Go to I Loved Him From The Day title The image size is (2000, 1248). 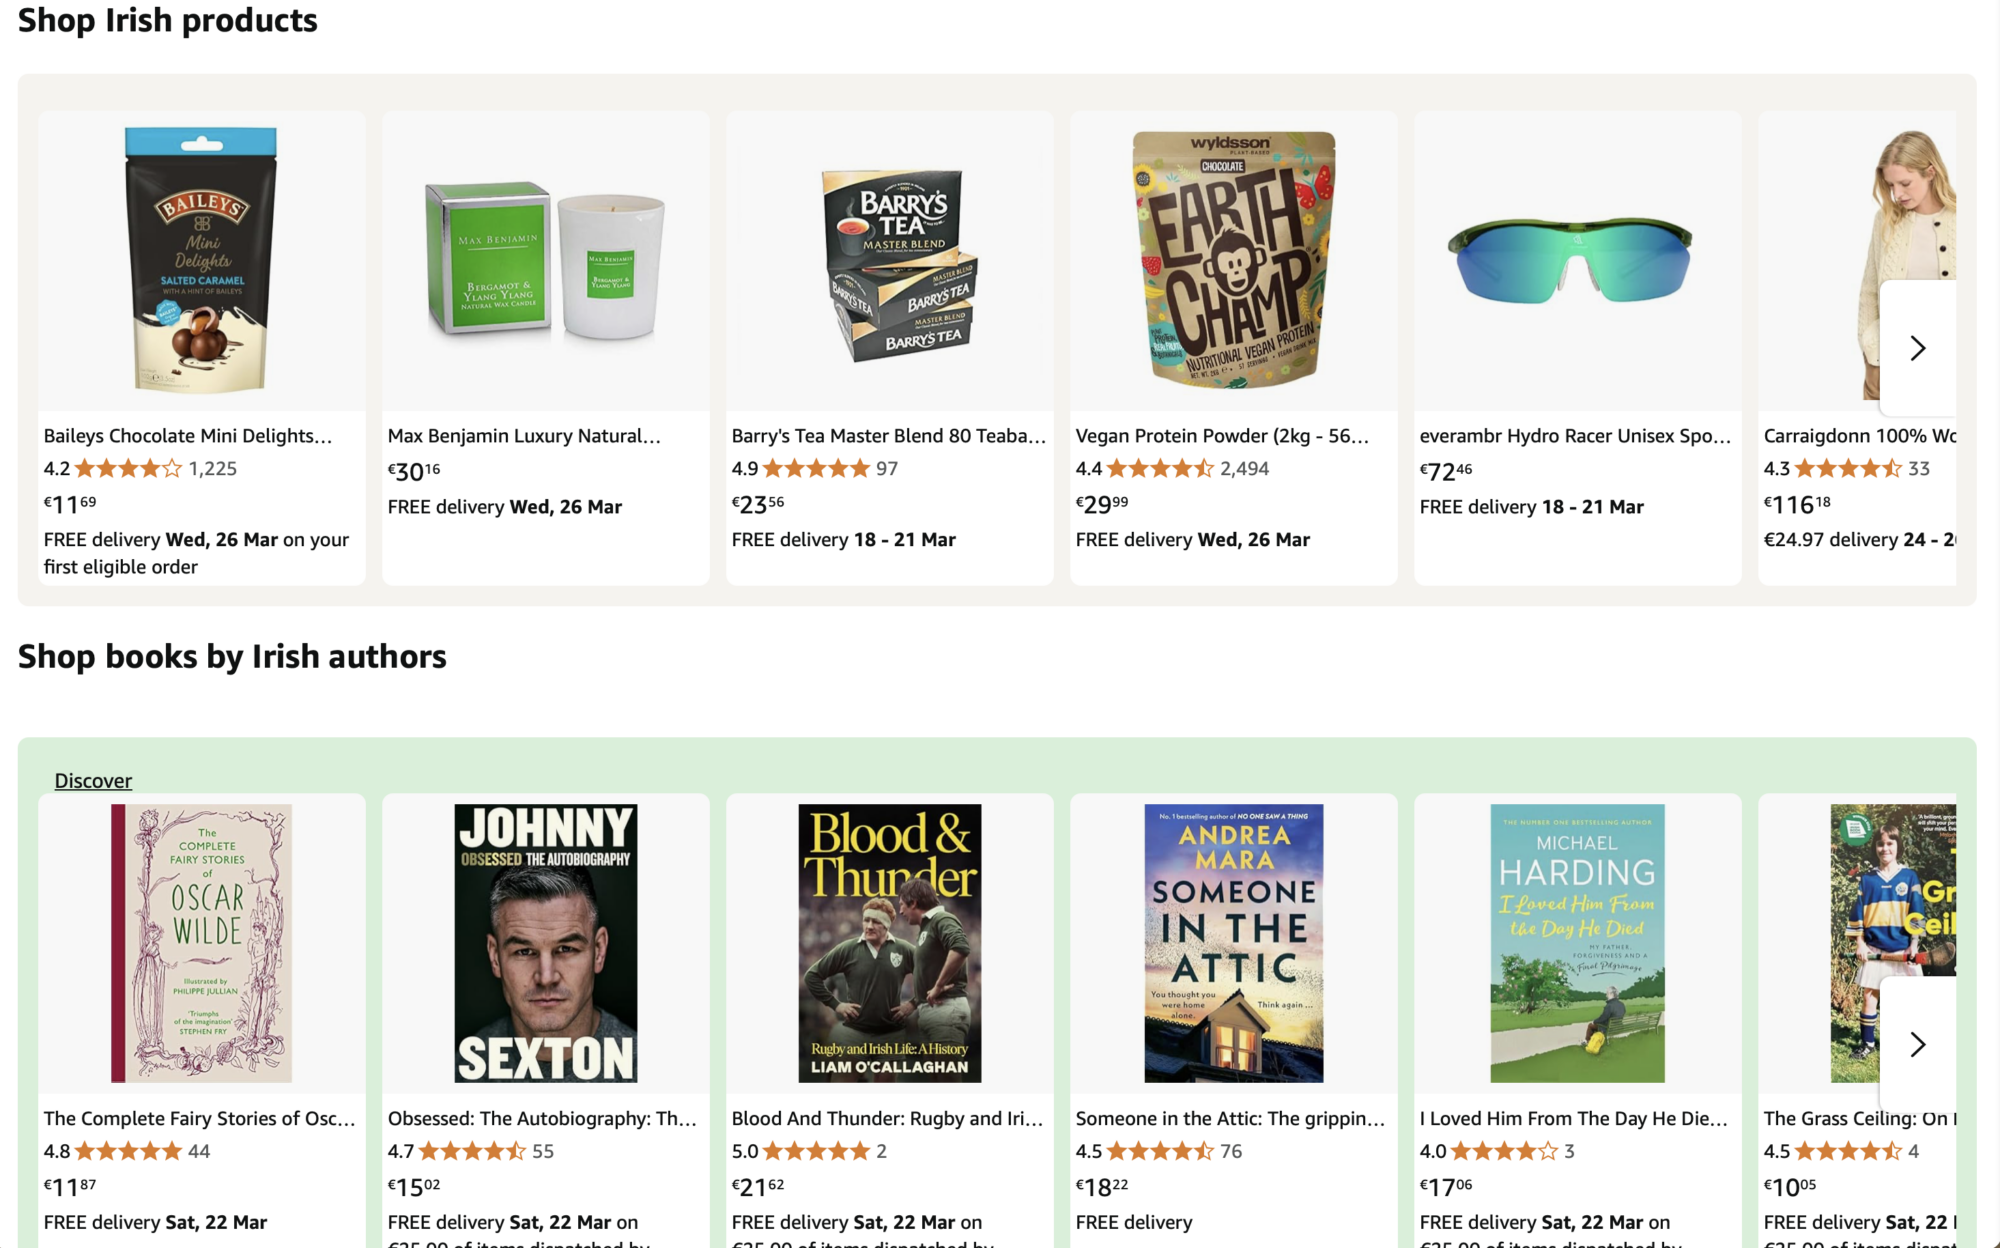click(x=1574, y=1119)
